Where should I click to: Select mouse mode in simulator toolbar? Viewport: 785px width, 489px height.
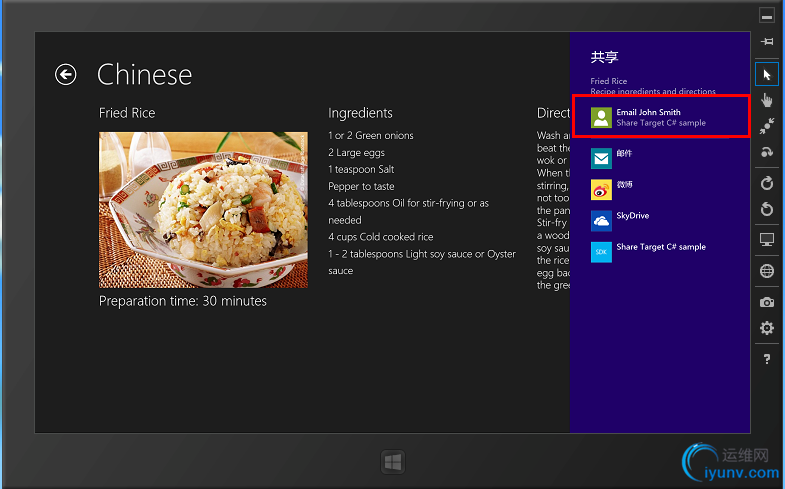[x=766, y=75]
